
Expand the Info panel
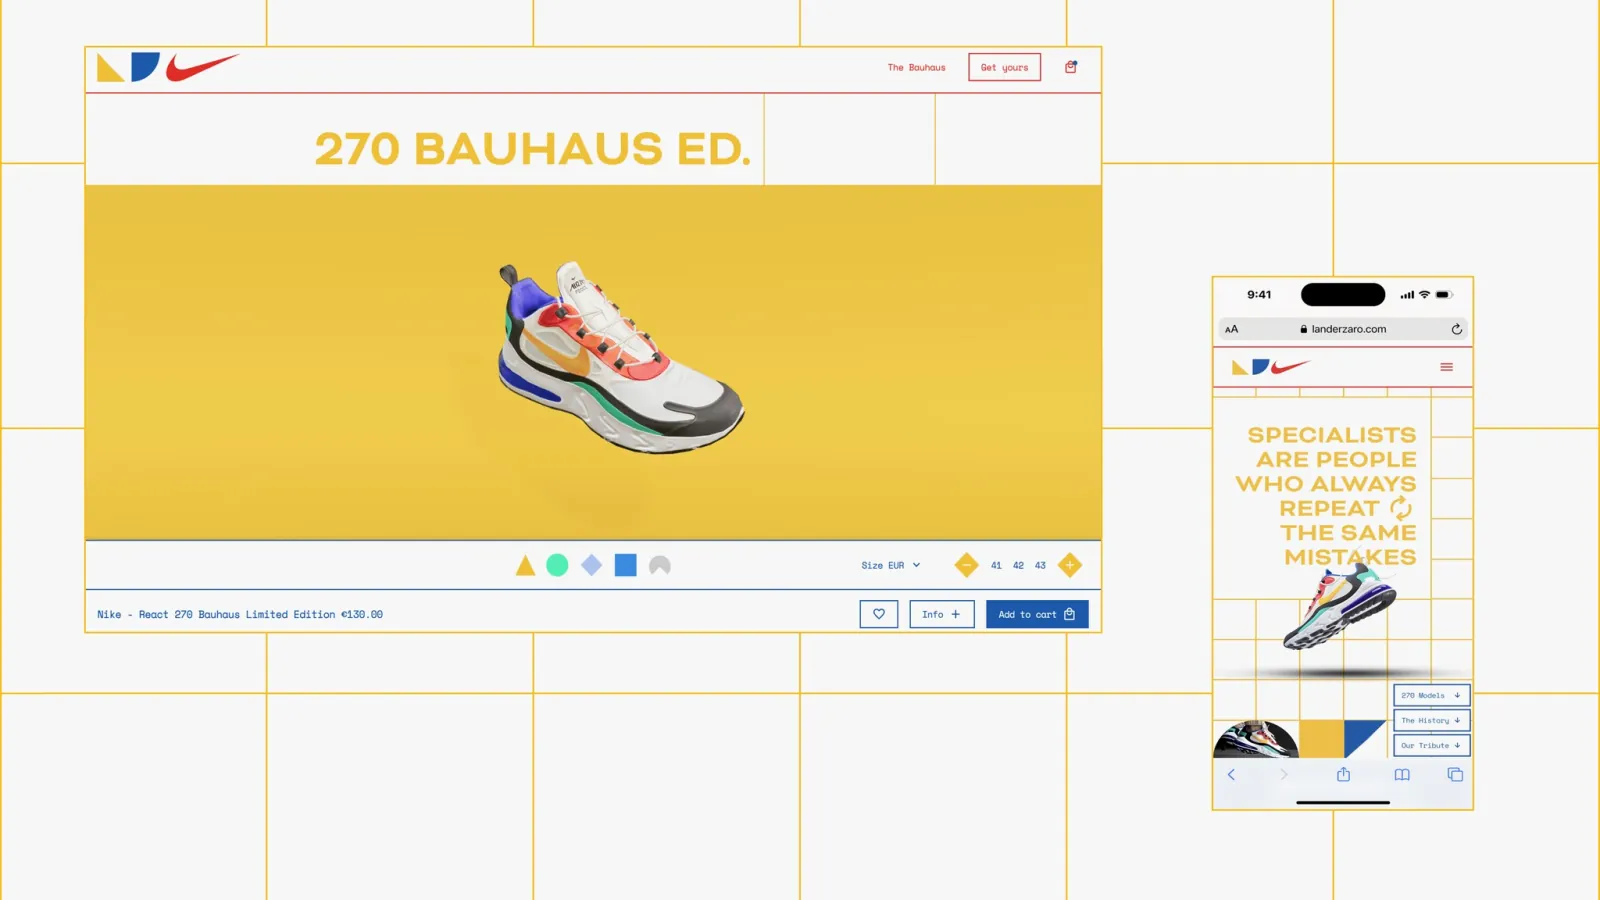(x=942, y=614)
